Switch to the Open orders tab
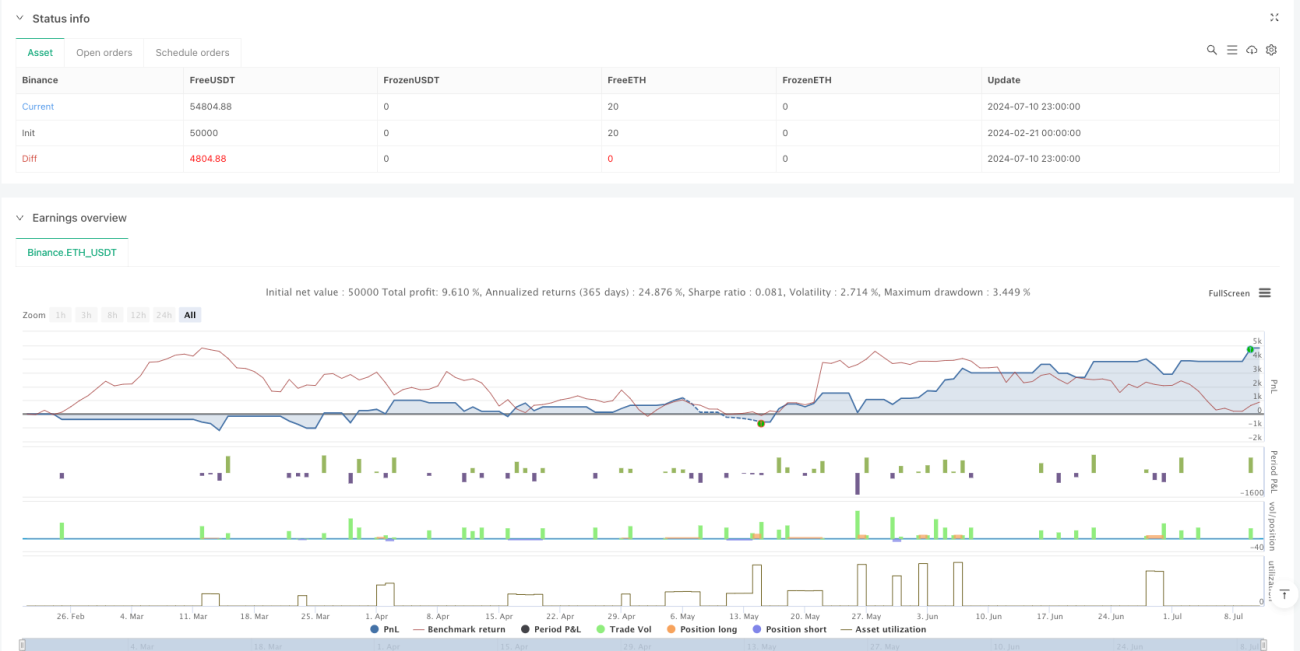This screenshot has height=651, width=1300. pyautogui.click(x=104, y=53)
